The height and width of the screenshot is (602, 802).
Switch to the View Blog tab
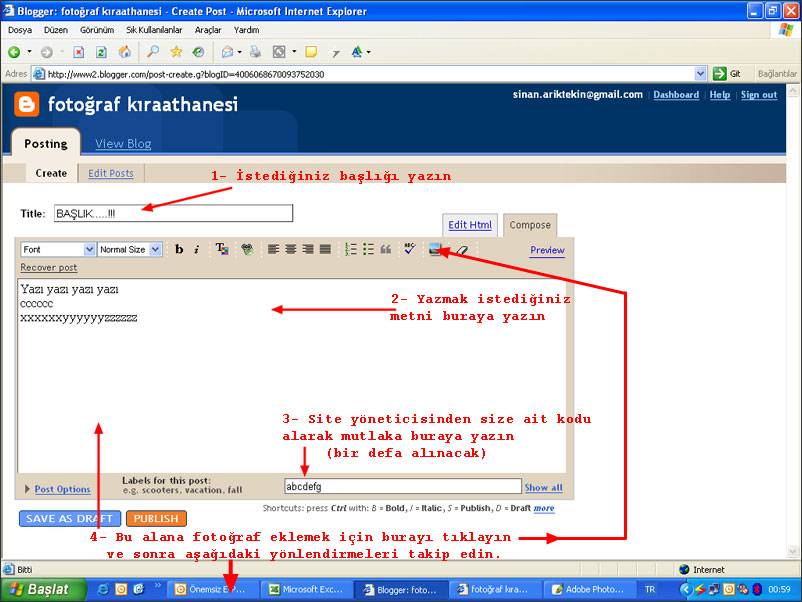[x=123, y=144]
